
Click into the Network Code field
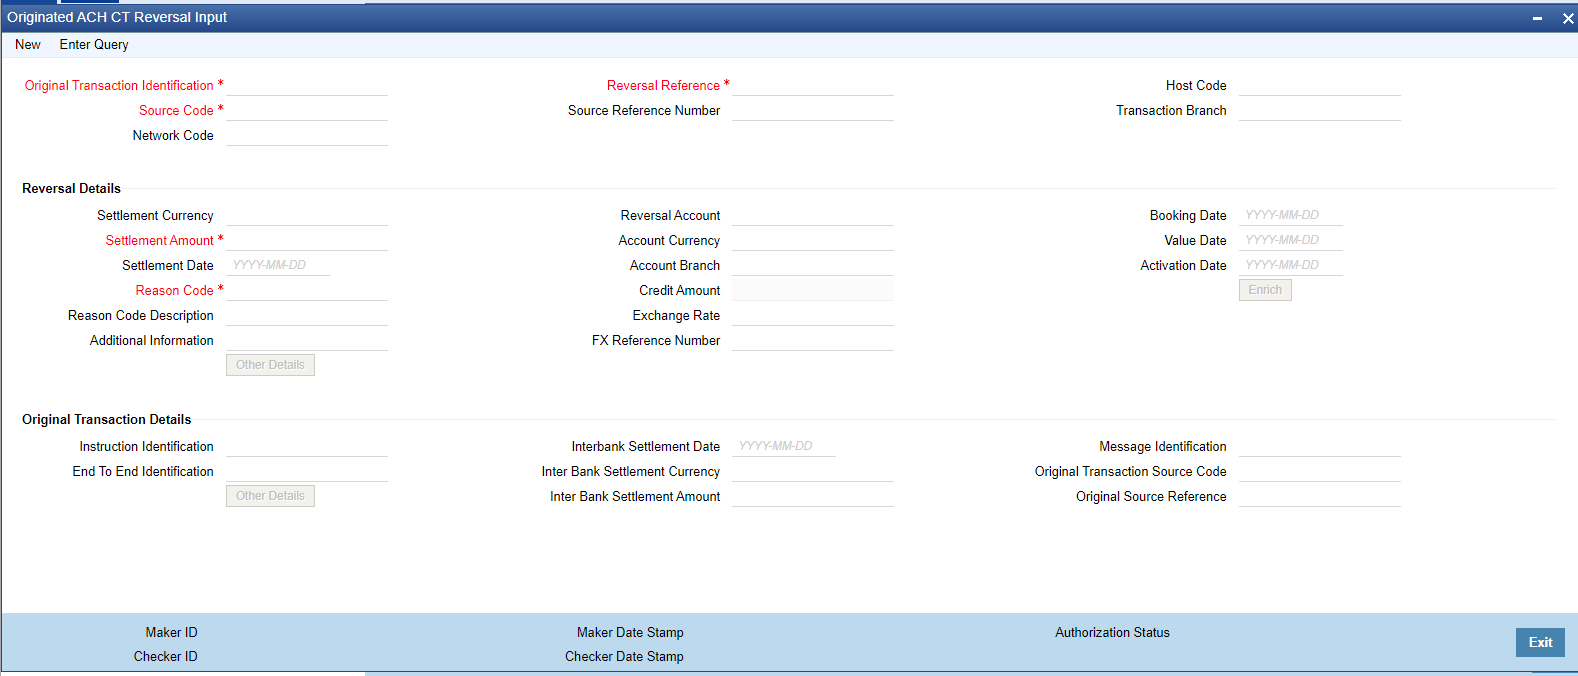coord(307,135)
